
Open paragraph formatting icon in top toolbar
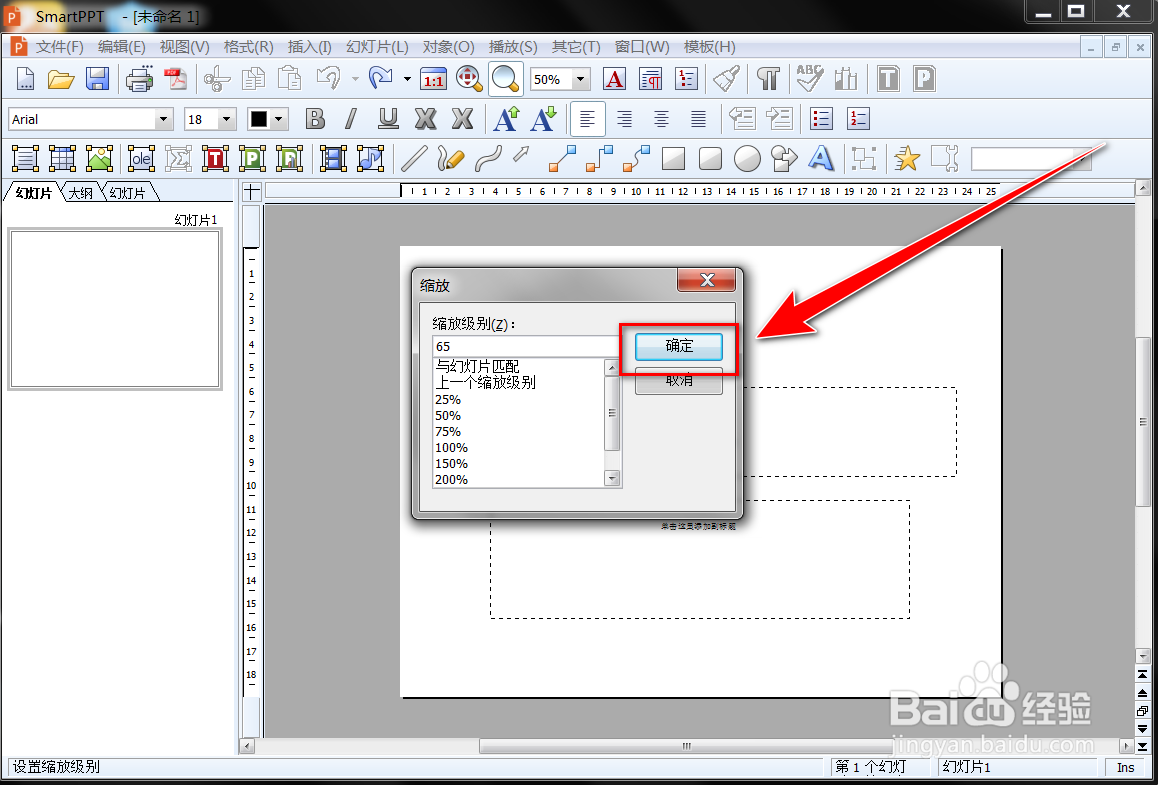[x=651, y=79]
